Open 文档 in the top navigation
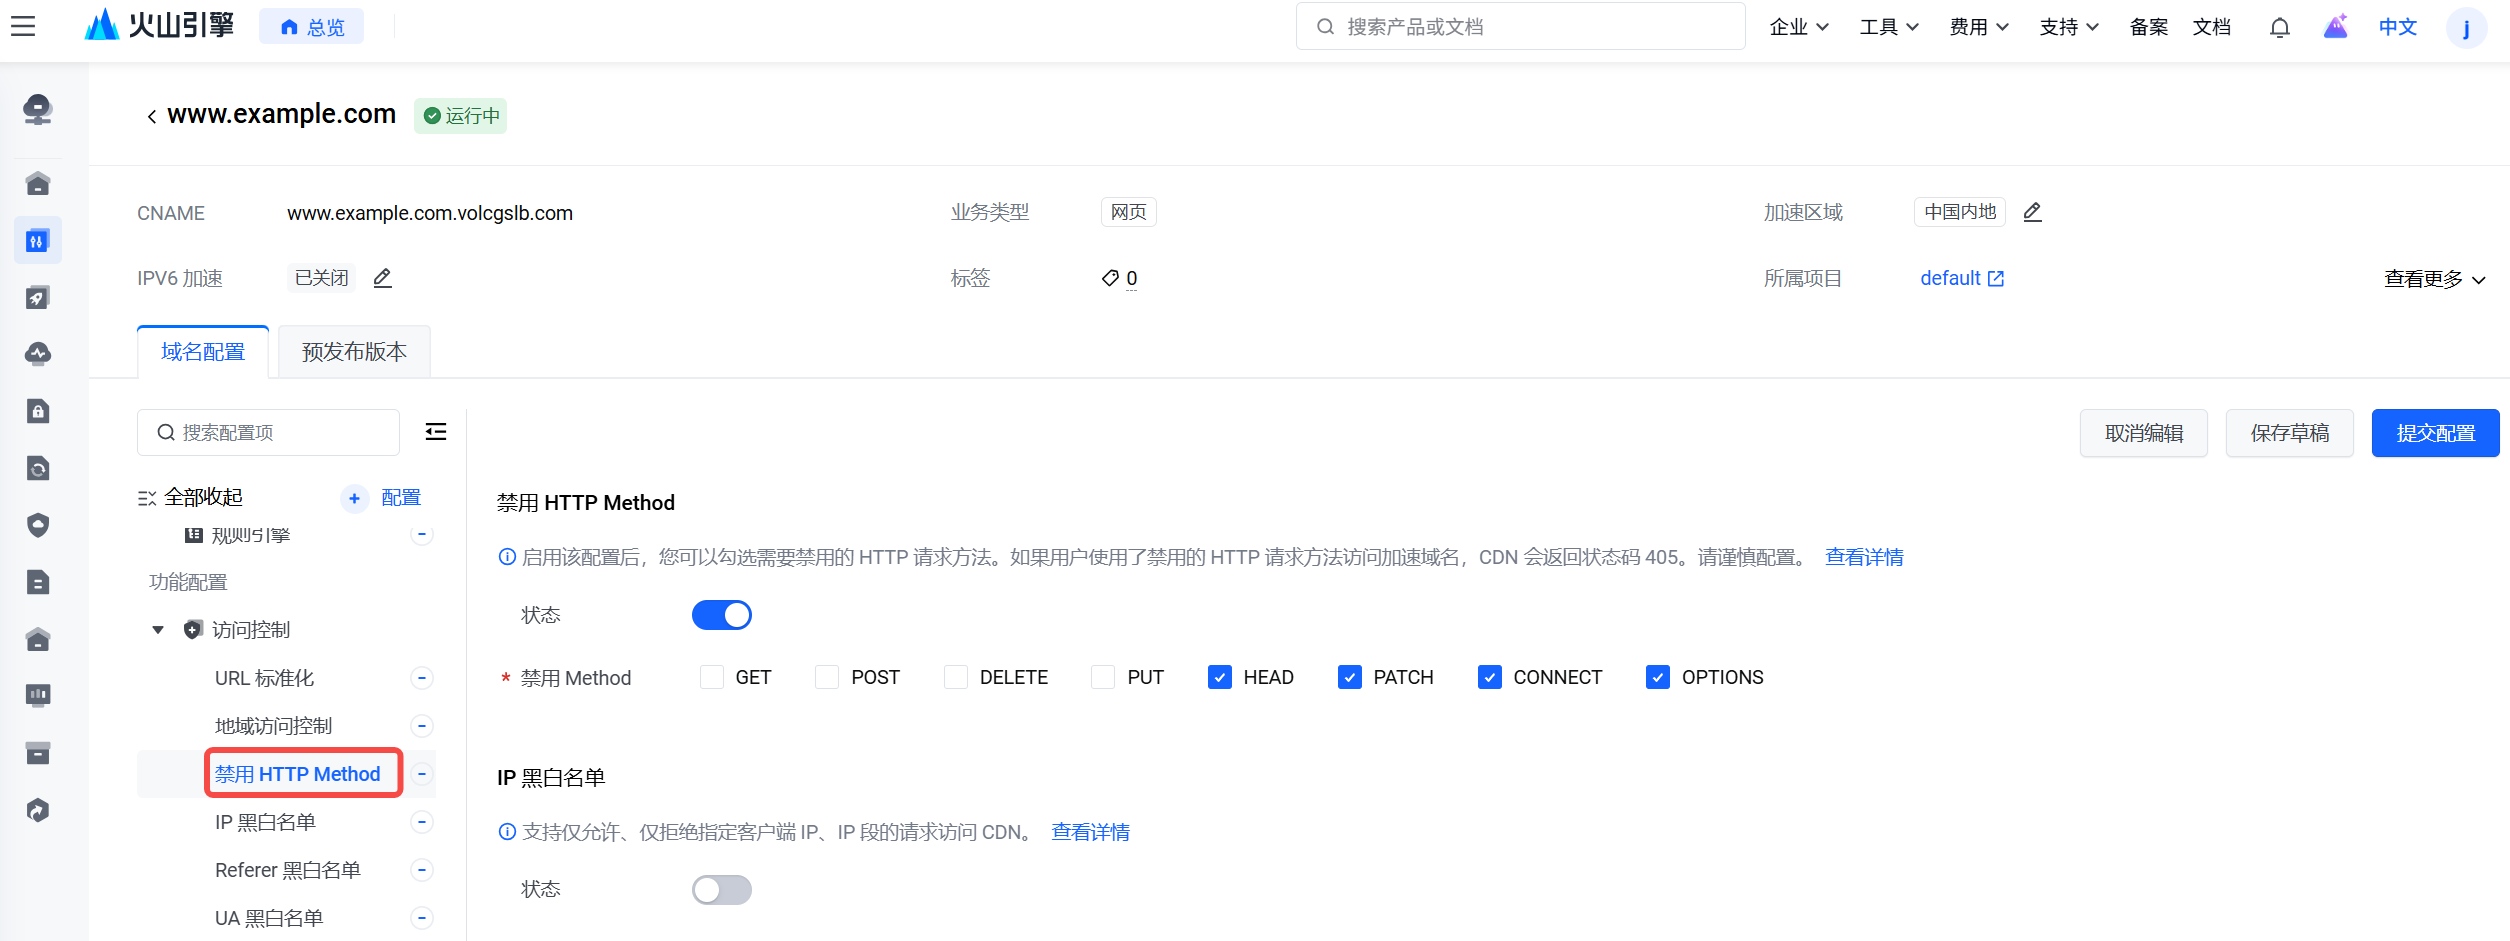 2212,27
